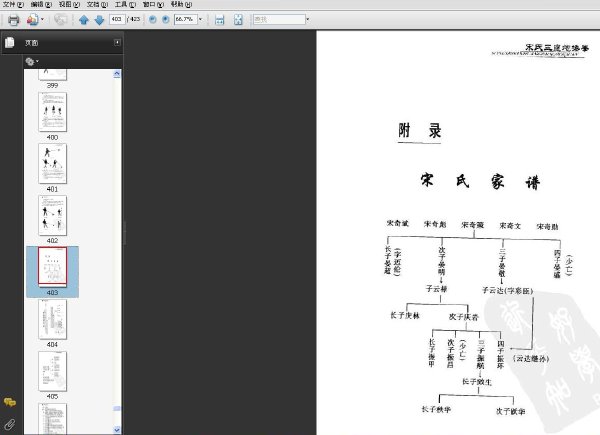Open the zoom level dropdown arrow
Viewport: 600px width, 435px height.
point(200,19)
